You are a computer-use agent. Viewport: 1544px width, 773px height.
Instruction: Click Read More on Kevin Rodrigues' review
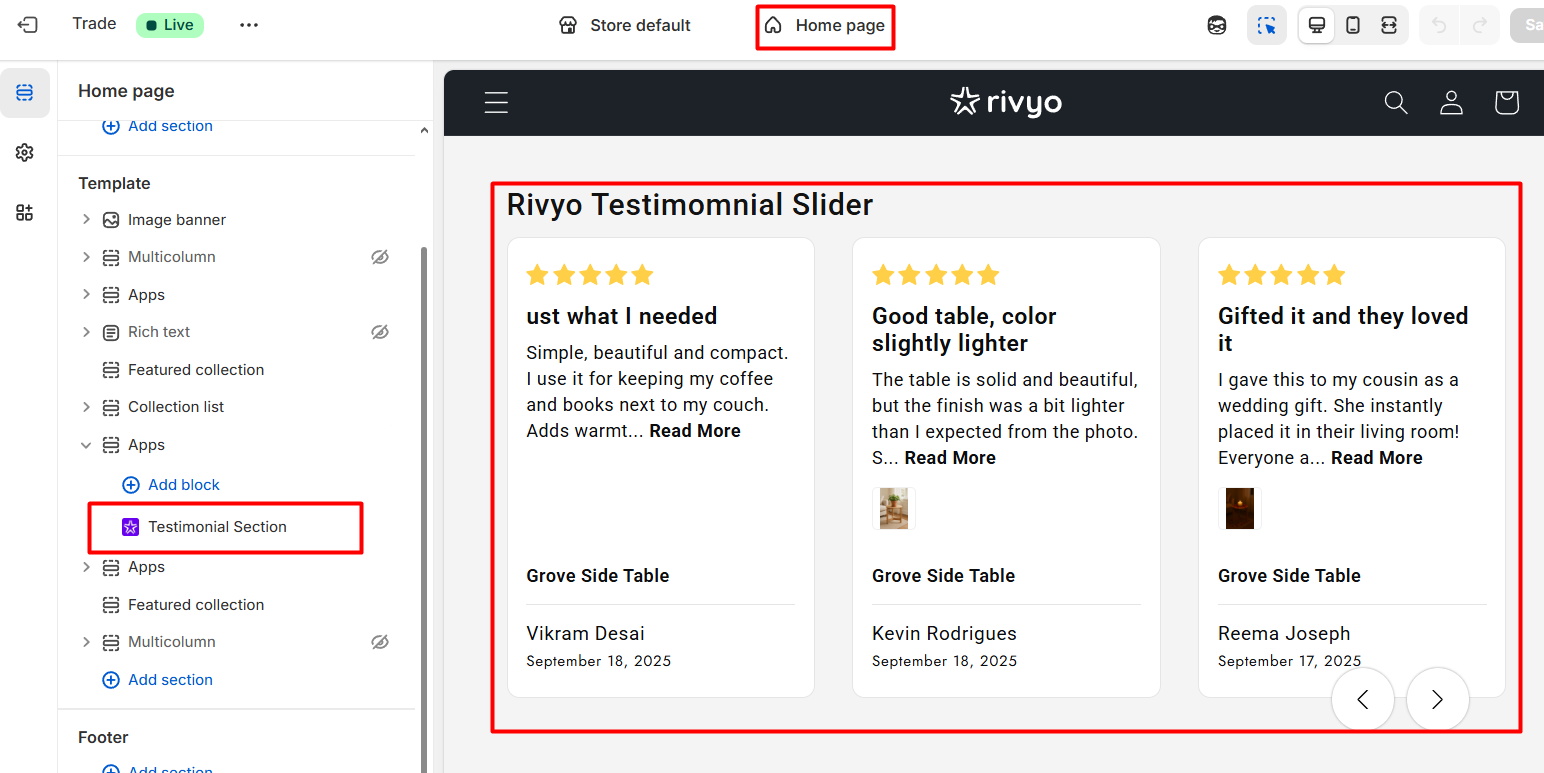[x=950, y=458]
